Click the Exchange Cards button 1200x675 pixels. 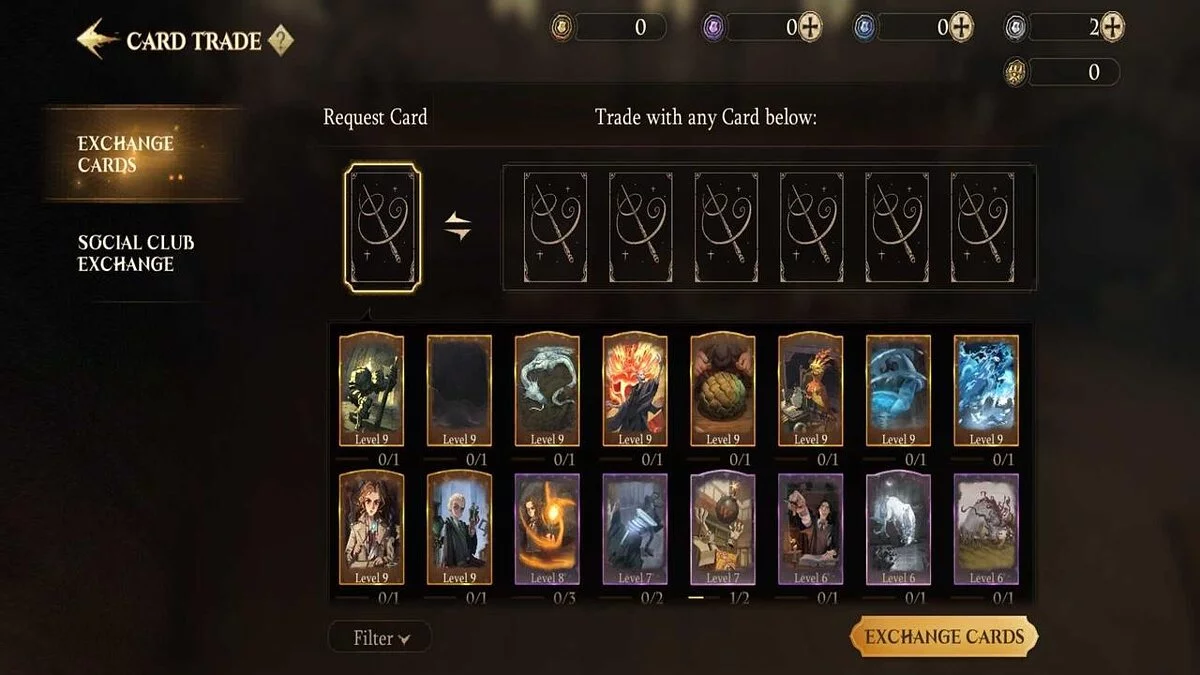(x=944, y=637)
